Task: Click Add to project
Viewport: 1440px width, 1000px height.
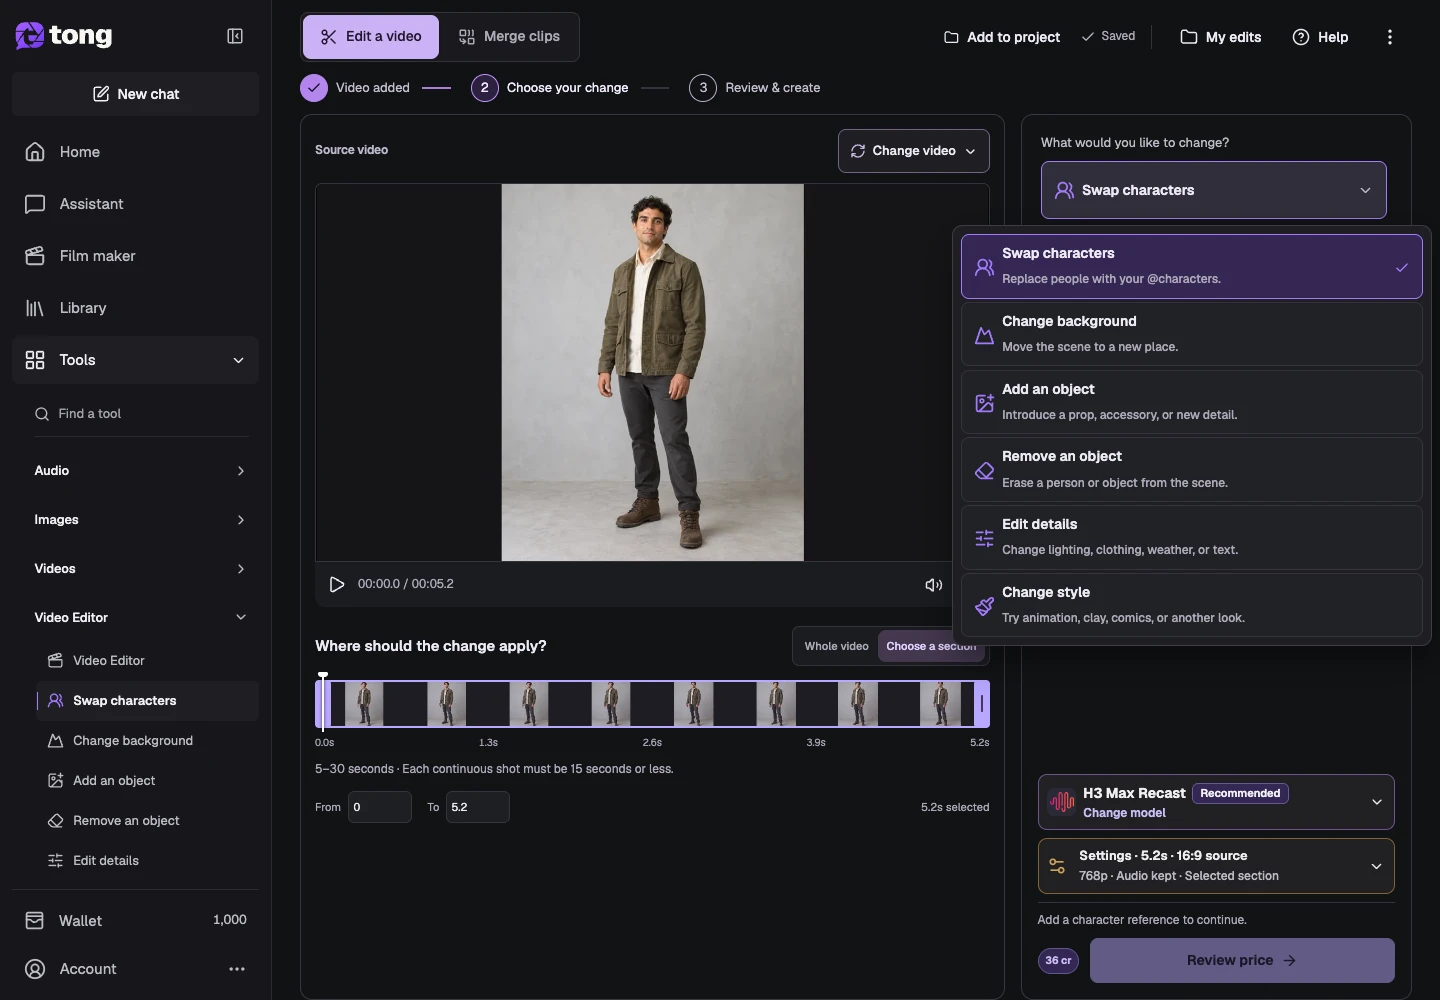Action: (1001, 37)
